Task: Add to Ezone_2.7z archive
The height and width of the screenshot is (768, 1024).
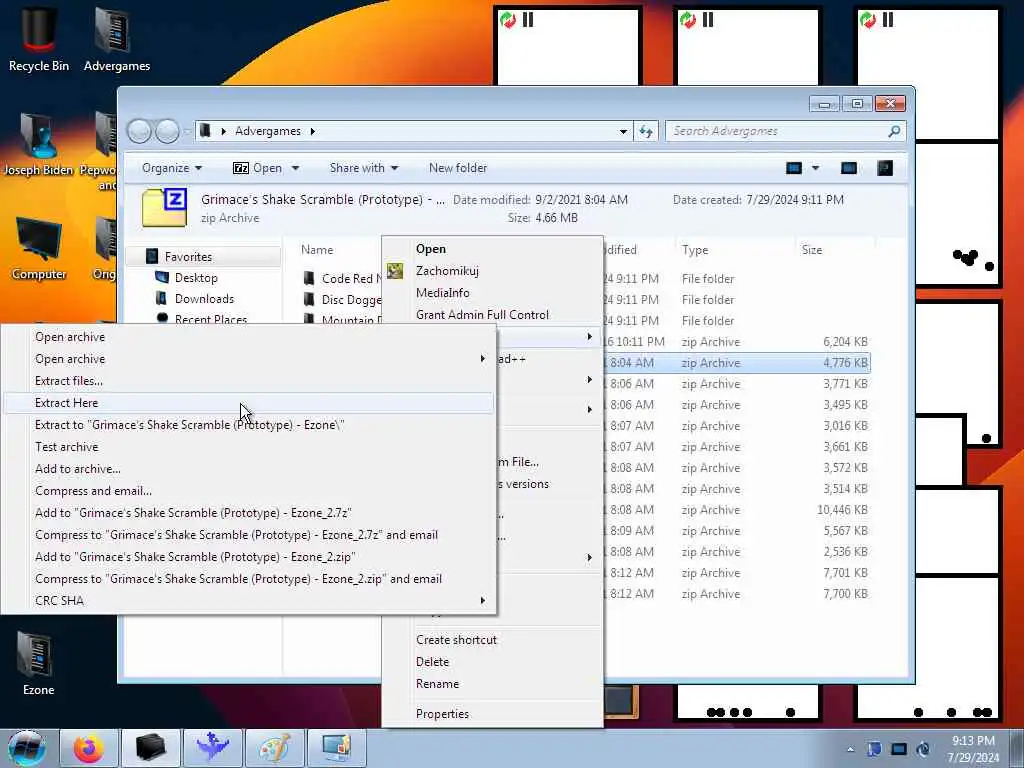Action: click(248, 513)
